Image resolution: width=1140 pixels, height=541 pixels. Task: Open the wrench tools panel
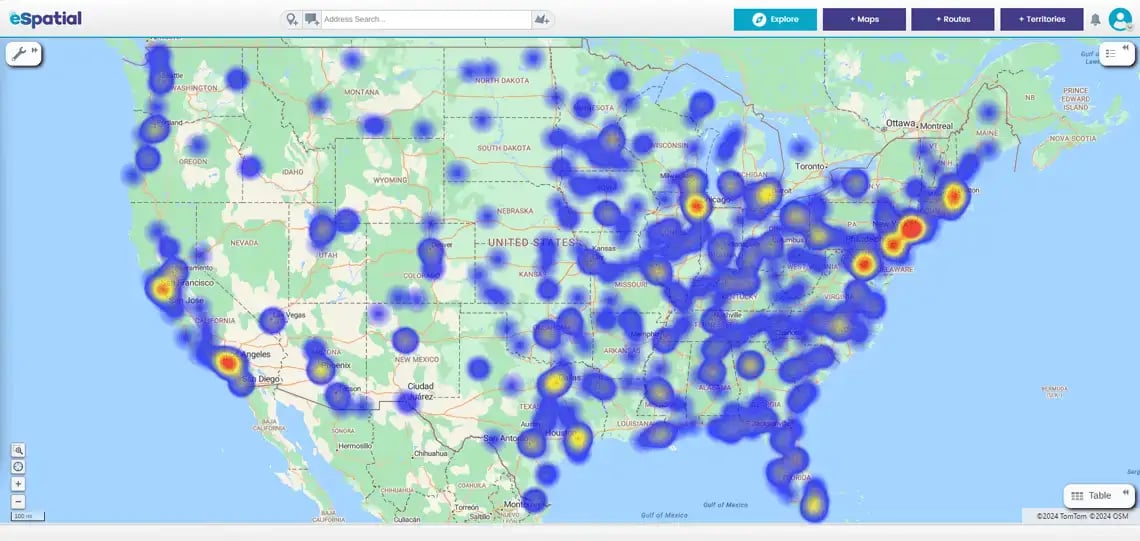click(20, 54)
